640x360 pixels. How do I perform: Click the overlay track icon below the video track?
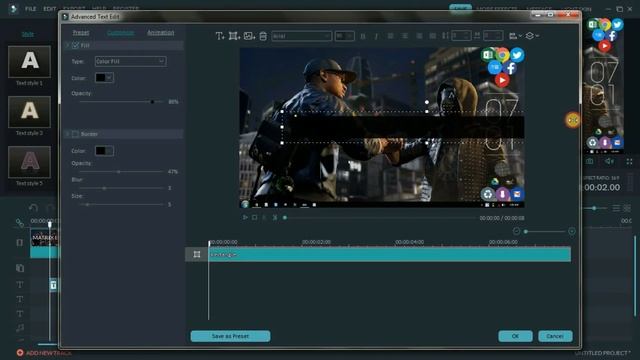click(20, 268)
